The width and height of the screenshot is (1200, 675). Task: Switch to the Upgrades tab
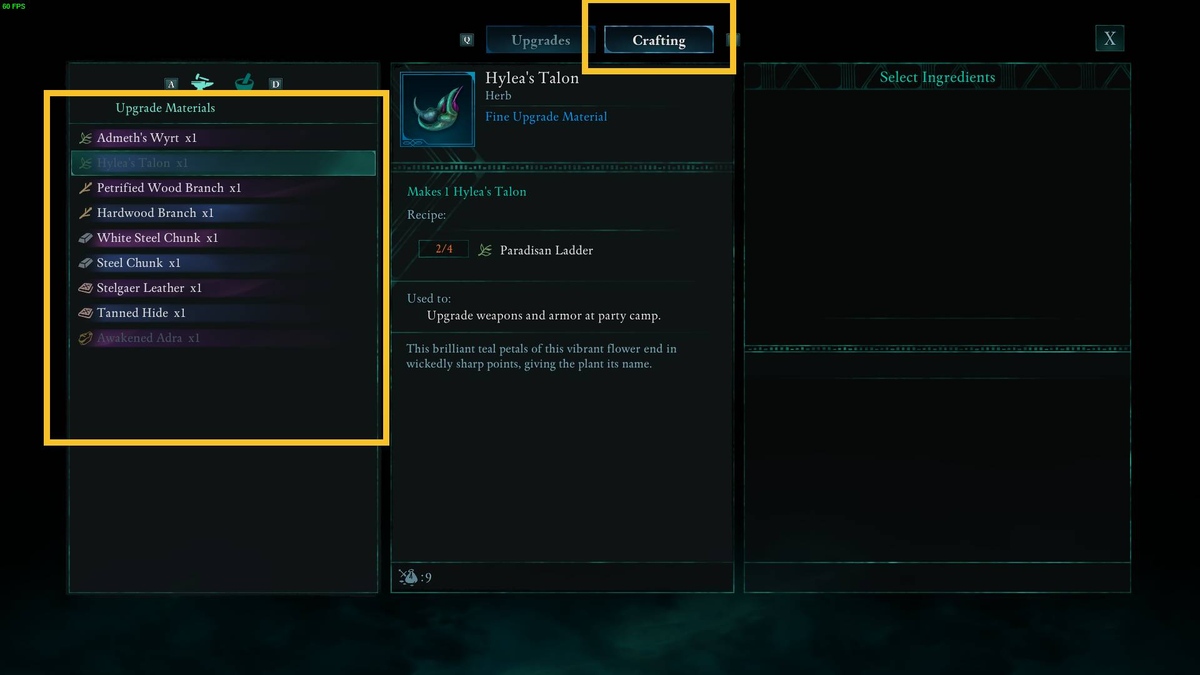point(541,40)
